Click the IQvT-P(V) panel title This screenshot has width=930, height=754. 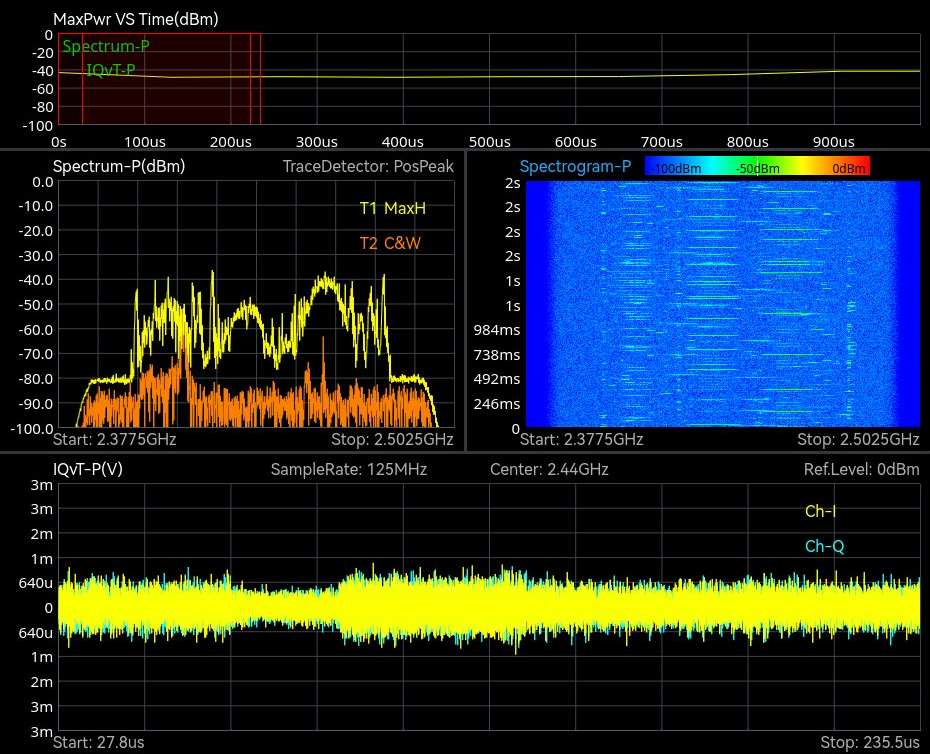pyautogui.click(x=88, y=469)
